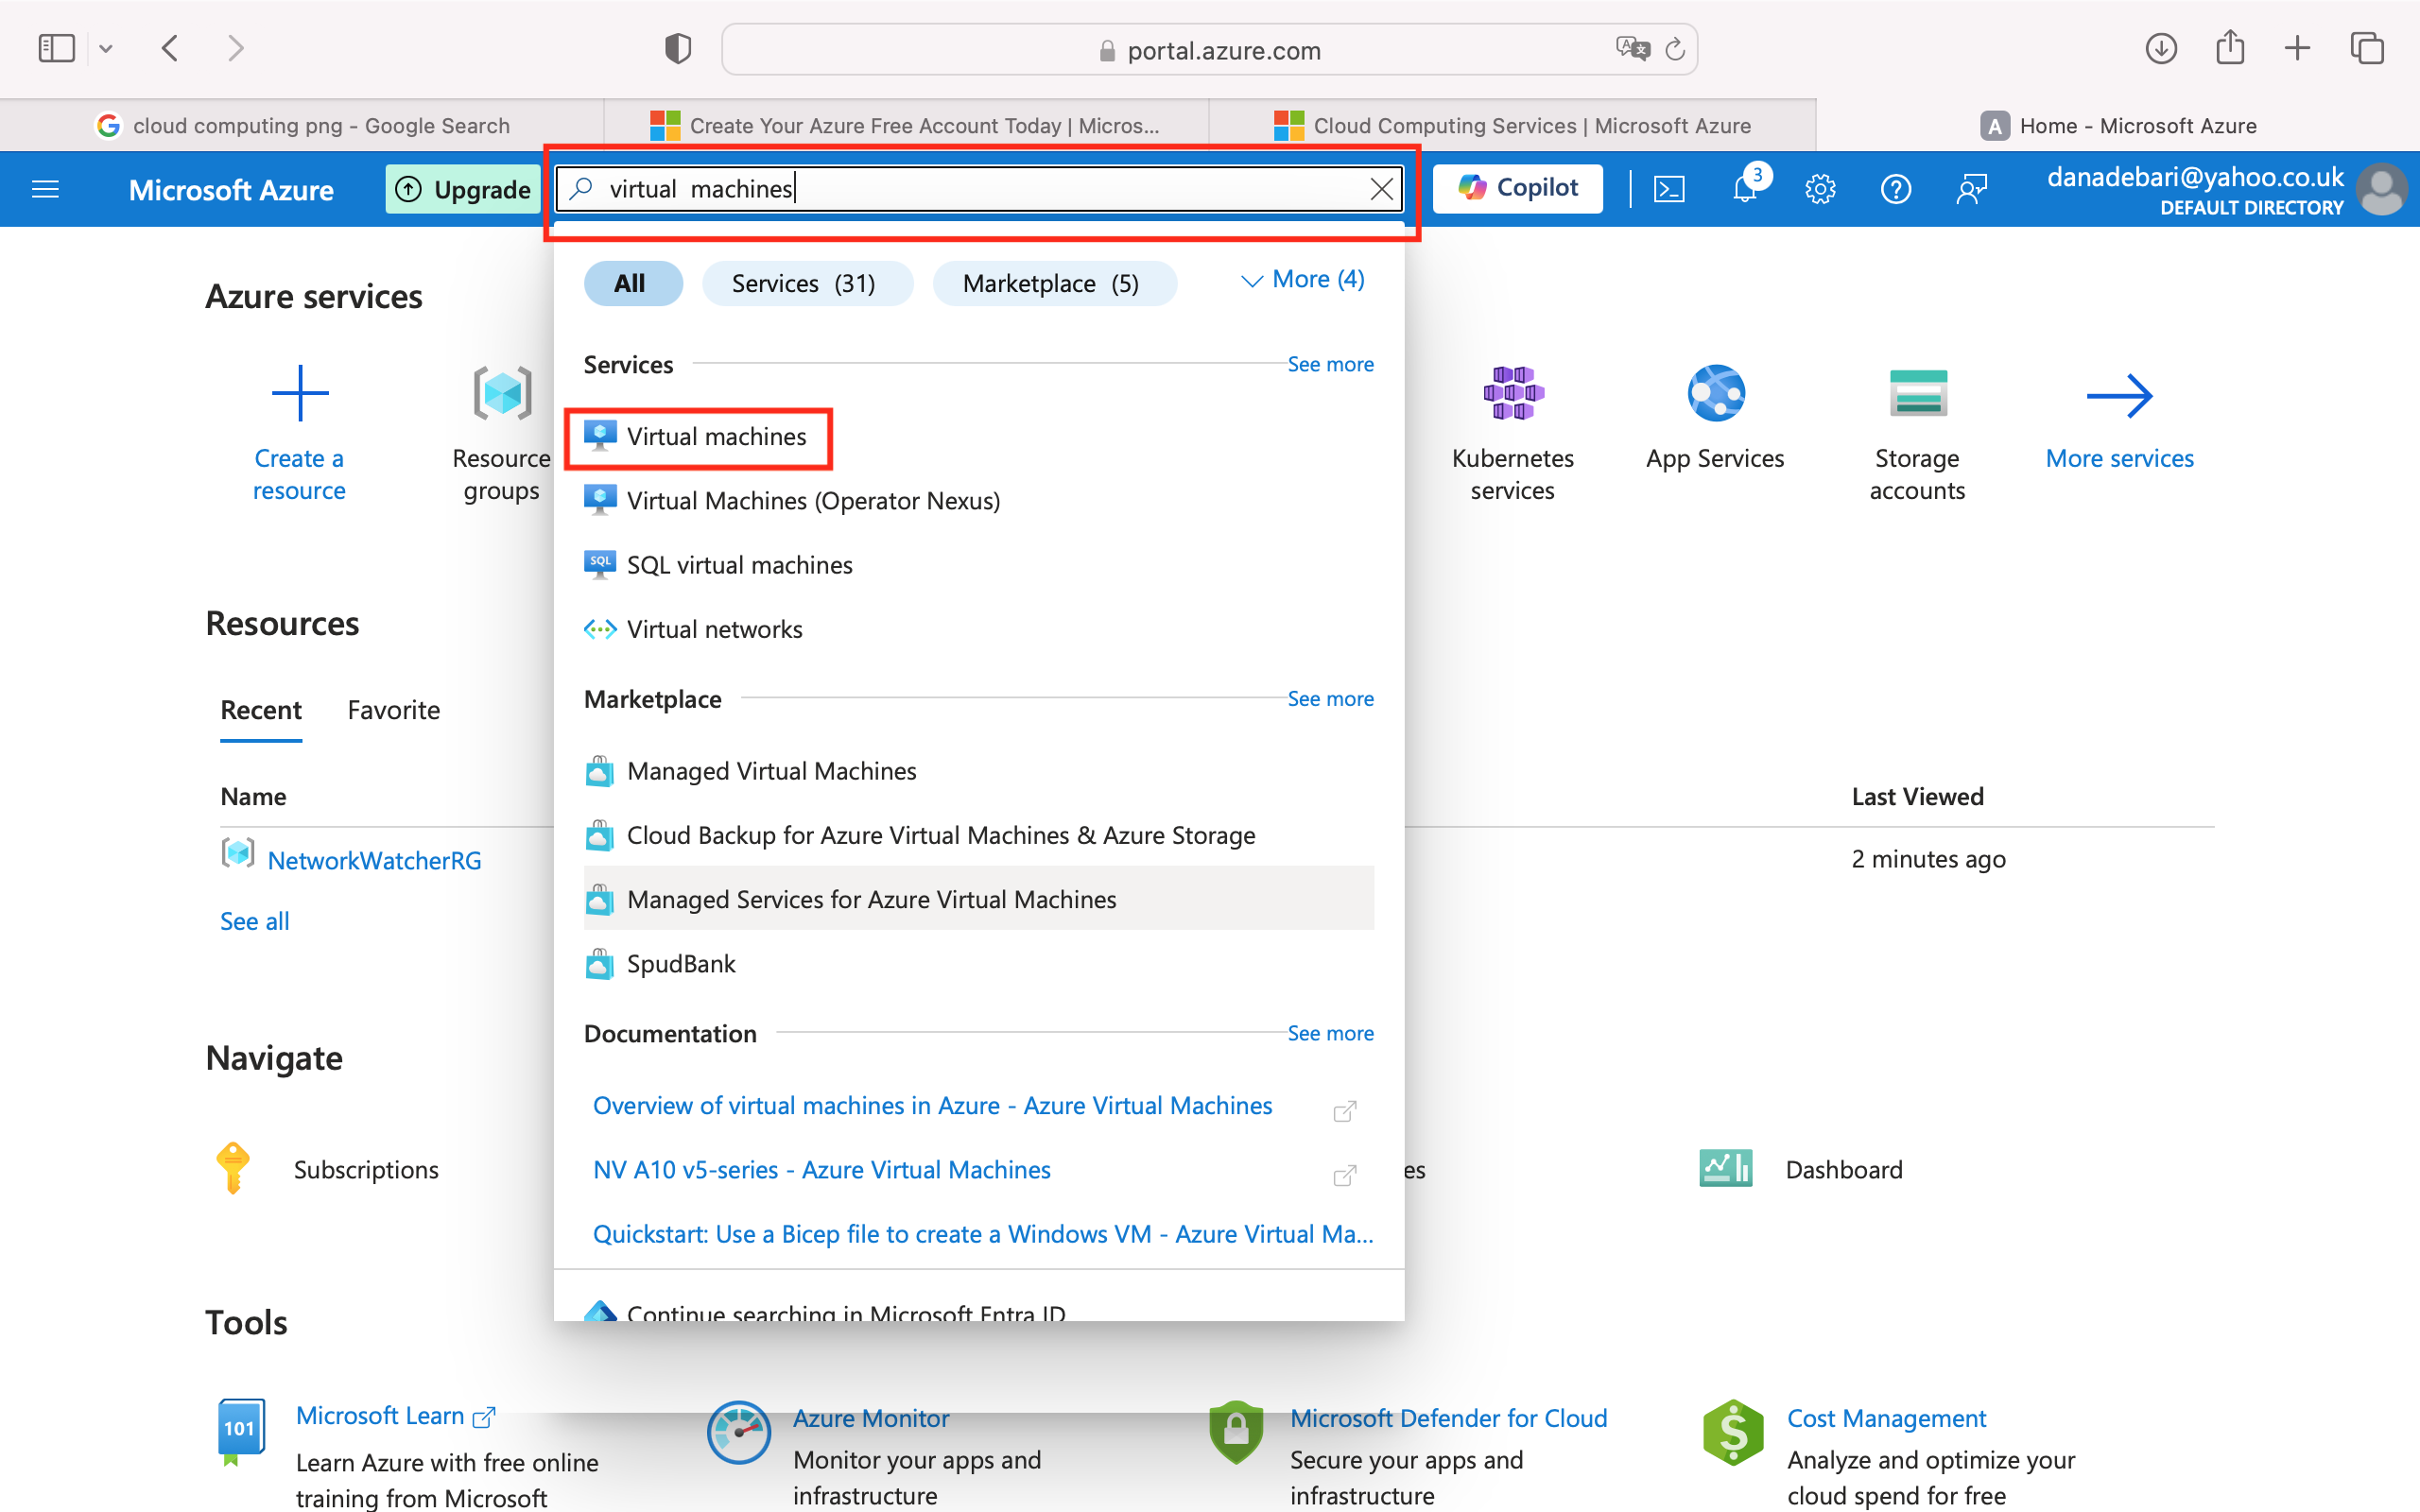Clear the search box with the X
This screenshot has height=1512, width=2420.
pos(1381,189)
